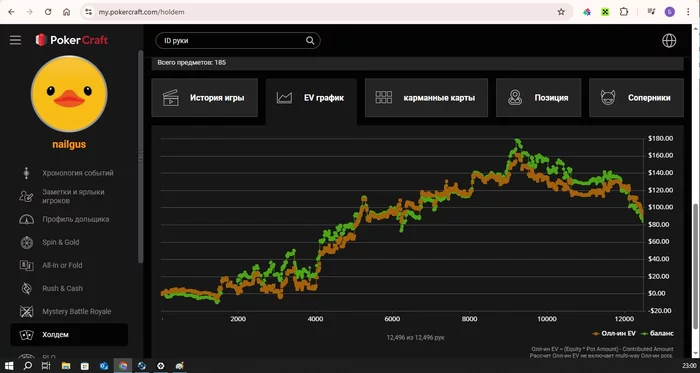Screen dimensions: 700x373
Task: Select Rush & Cash in sidebar
Action: (x=69, y=288)
